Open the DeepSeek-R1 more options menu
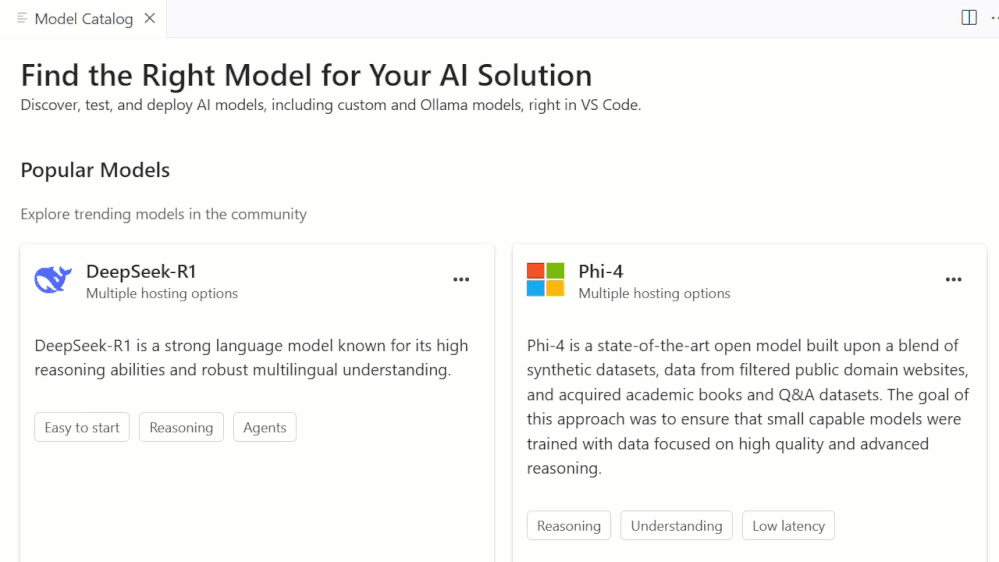 pyautogui.click(x=461, y=280)
